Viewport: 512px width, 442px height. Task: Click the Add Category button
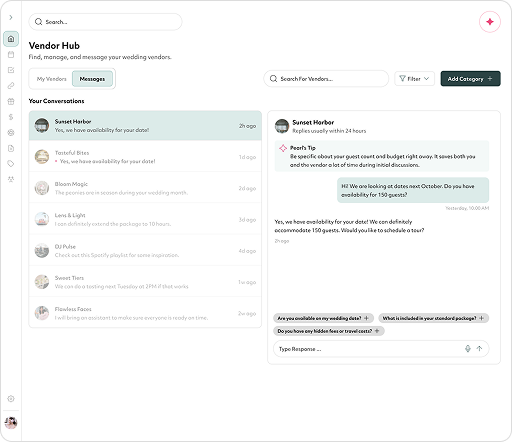(x=470, y=79)
